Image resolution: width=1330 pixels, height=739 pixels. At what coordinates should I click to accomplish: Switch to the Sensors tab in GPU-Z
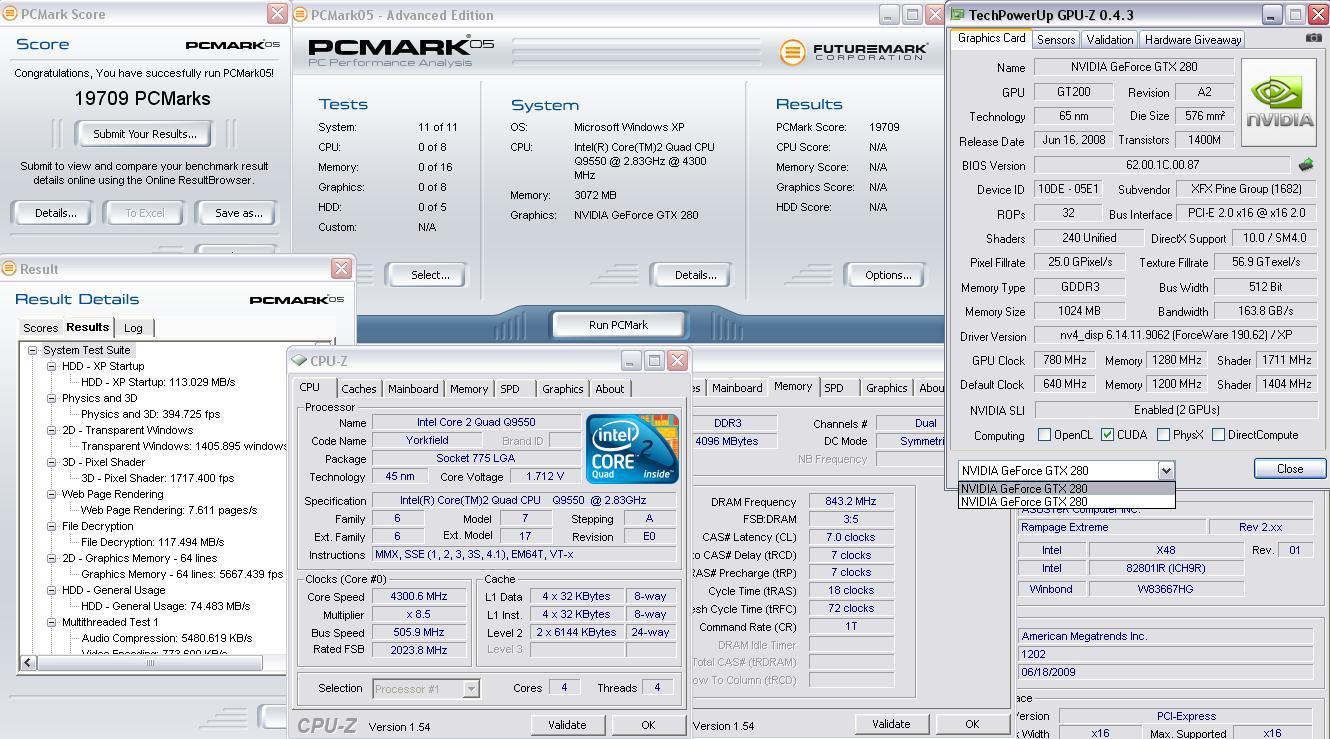[x=1055, y=39]
